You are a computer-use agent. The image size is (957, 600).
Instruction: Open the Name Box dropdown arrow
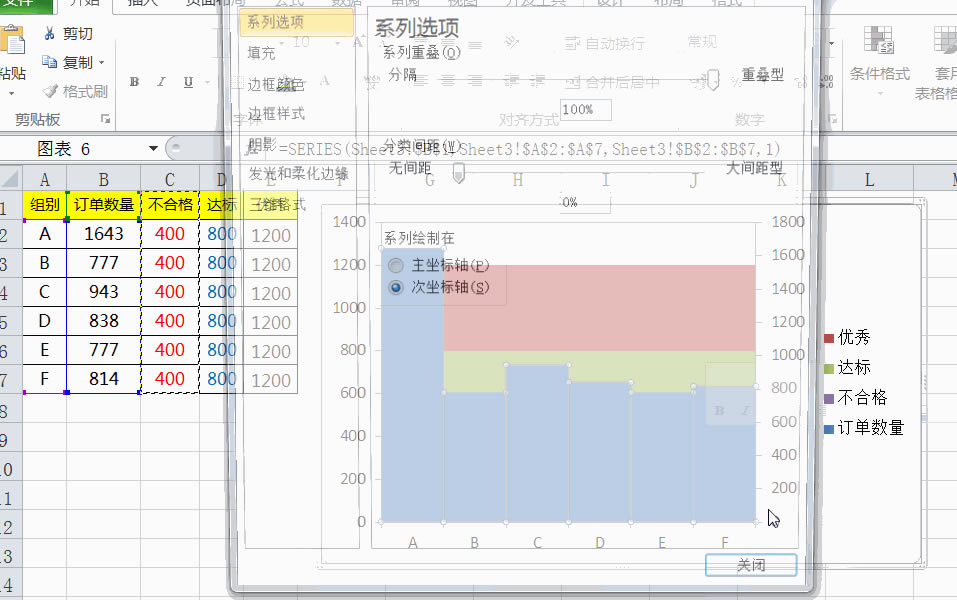tap(153, 149)
